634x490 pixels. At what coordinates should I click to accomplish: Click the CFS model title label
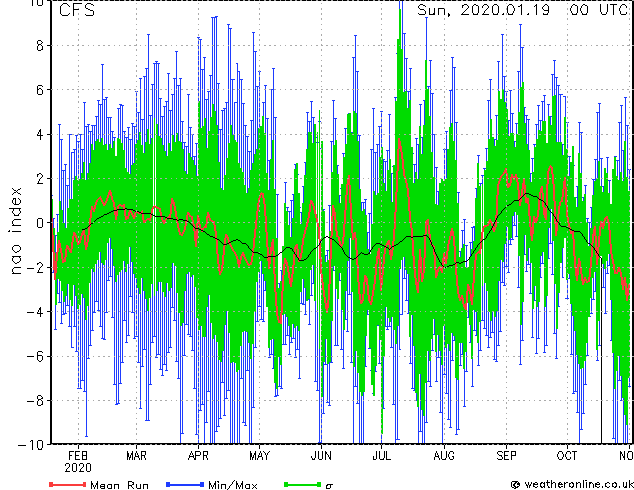coord(77,10)
